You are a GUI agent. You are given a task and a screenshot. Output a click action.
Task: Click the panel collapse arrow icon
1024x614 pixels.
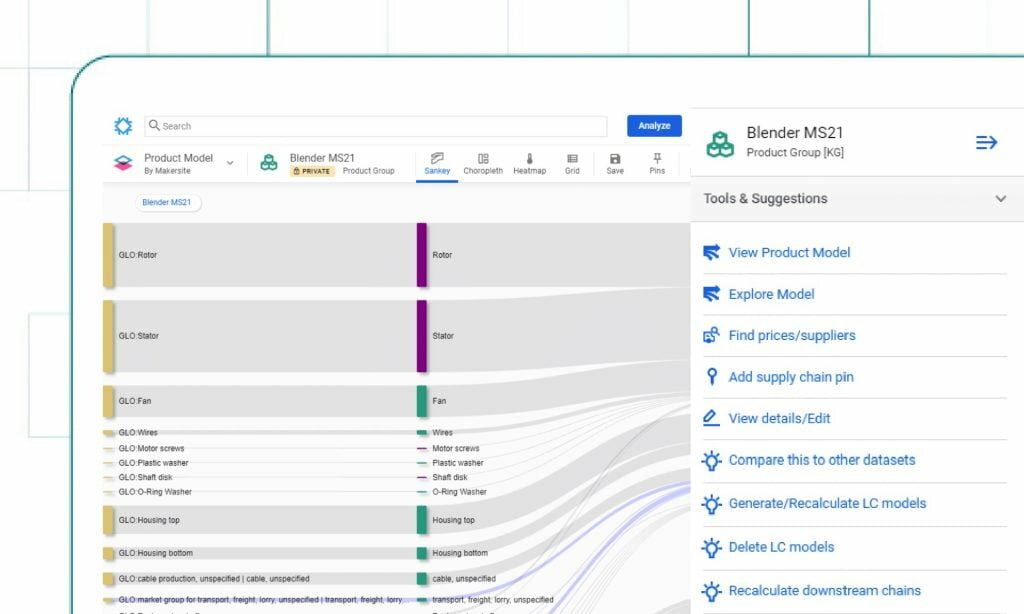click(x=986, y=142)
